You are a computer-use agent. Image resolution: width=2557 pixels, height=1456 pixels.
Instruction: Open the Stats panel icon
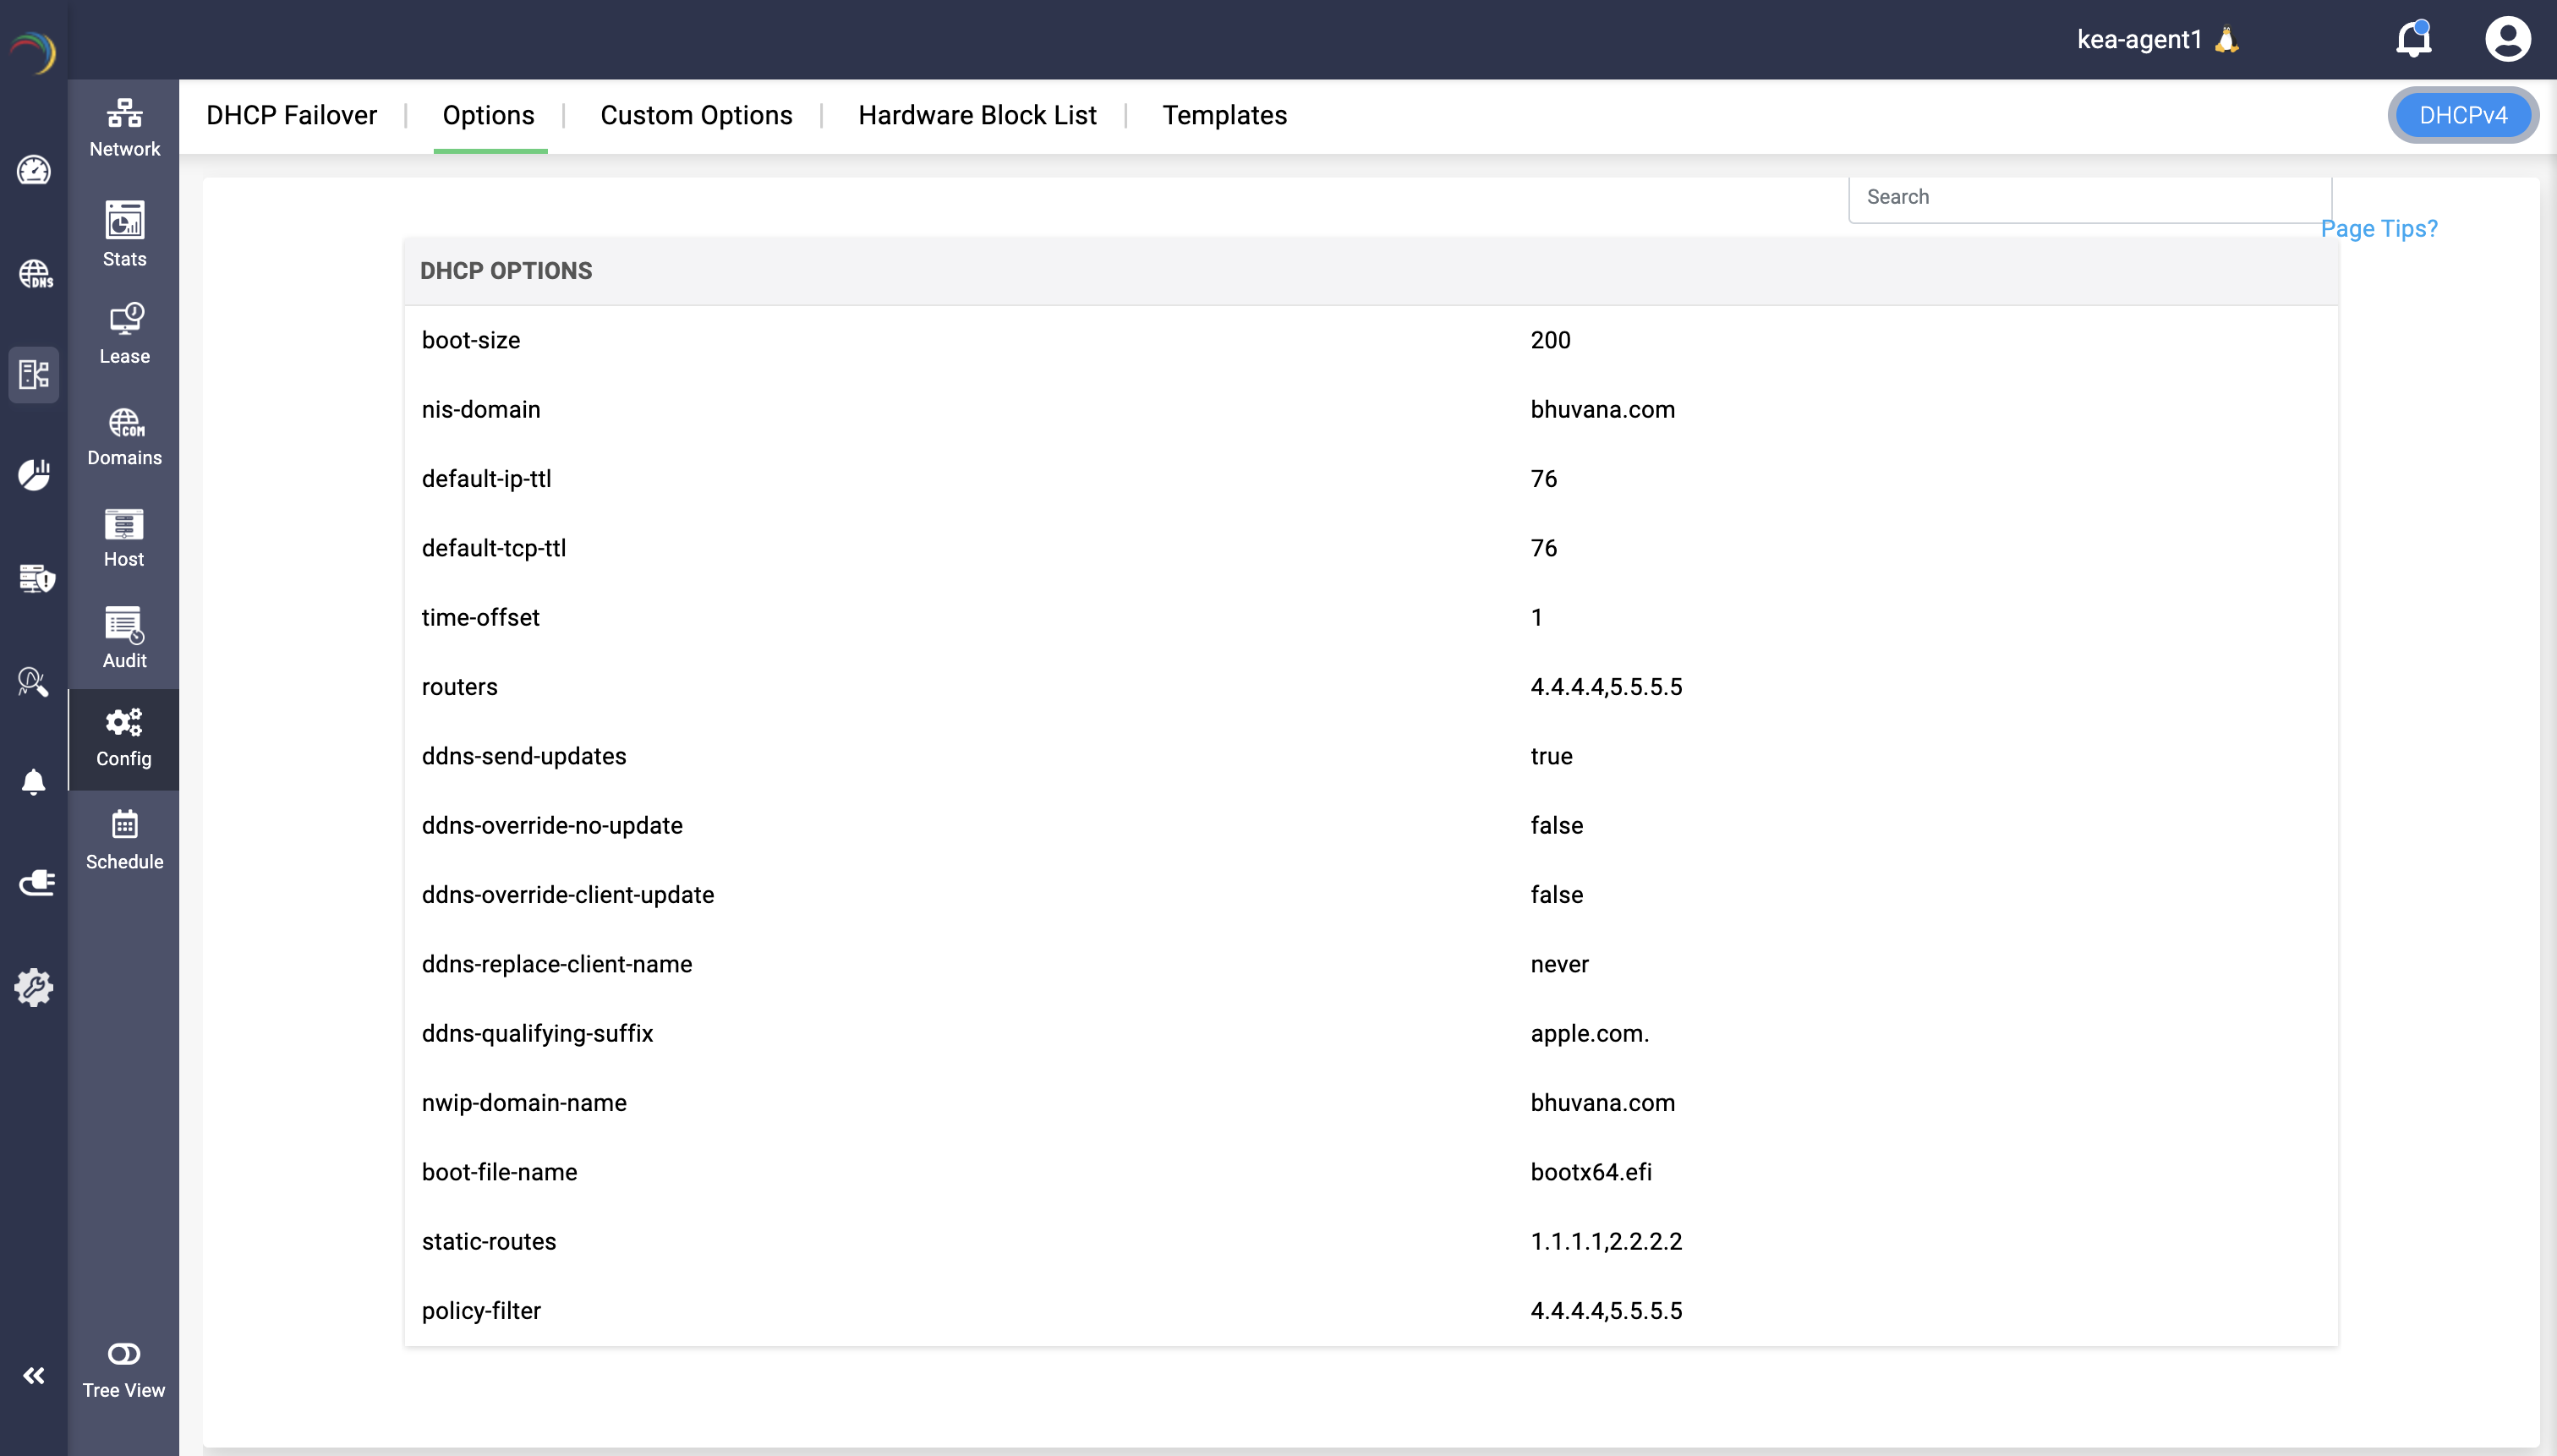click(x=124, y=220)
